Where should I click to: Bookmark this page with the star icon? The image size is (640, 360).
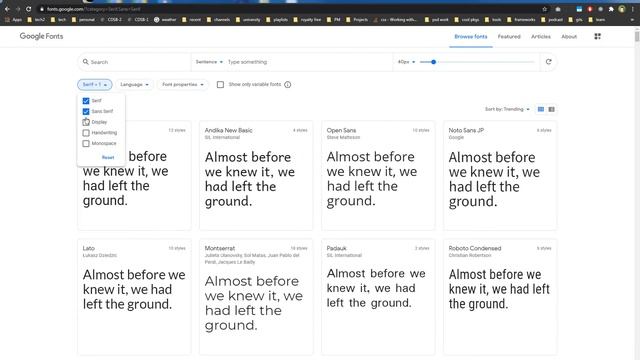(544, 9)
